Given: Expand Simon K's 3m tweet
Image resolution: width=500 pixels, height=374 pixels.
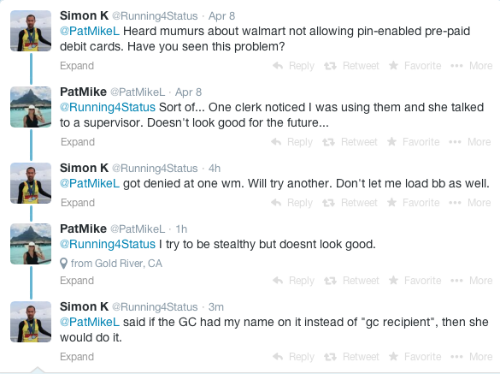Looking at the screenshot, I should (77, 357).
